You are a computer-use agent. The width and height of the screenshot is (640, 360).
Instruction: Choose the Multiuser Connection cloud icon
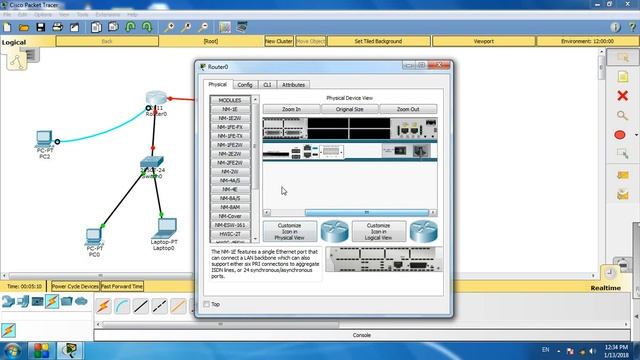click(x=81, y=302)
